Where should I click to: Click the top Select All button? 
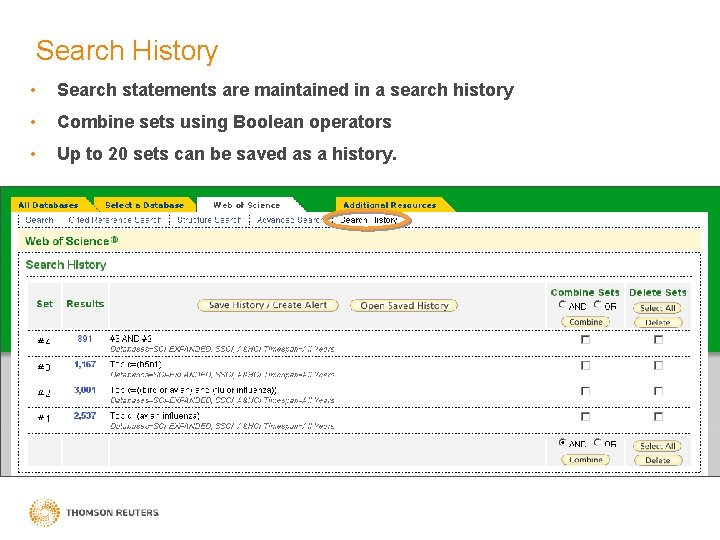coord(658,308)
